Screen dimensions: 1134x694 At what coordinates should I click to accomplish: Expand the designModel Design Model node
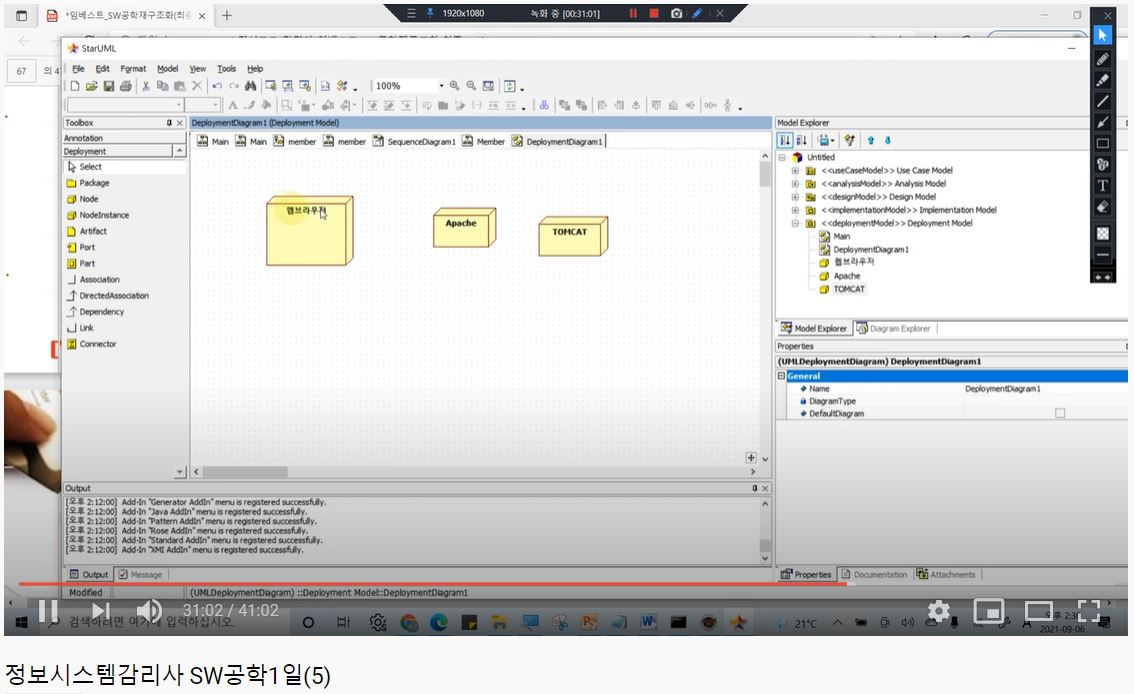click(x=796, y=197)
